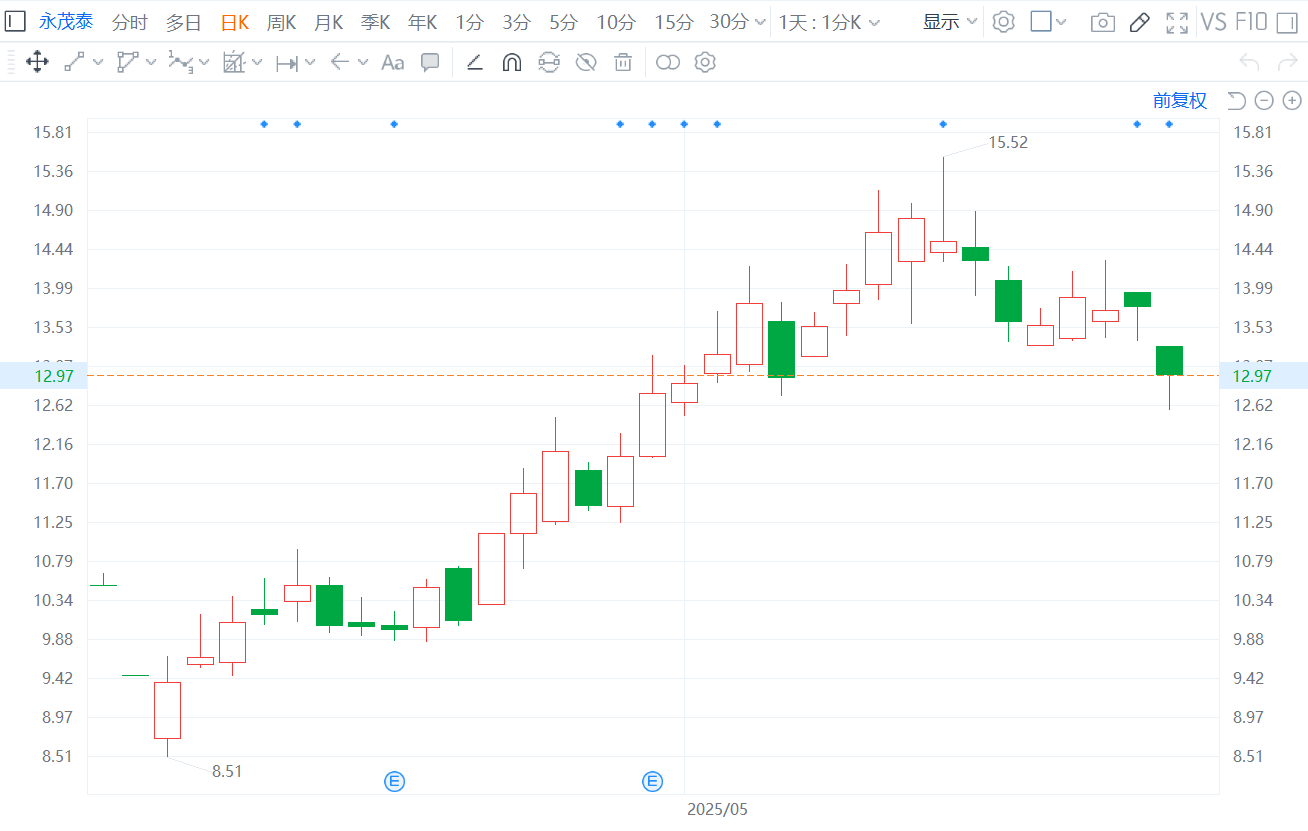Open the F10 company info button

[1251, 22]
